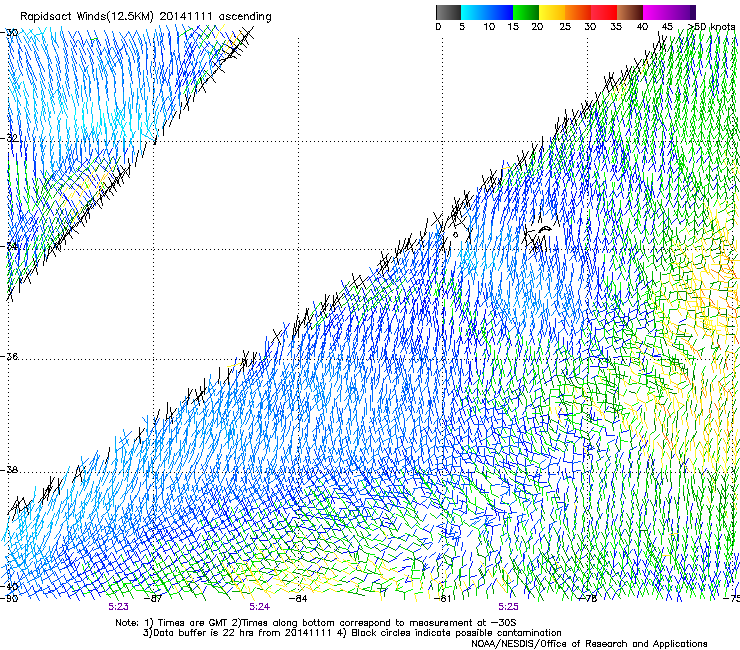Click the 'Data buffer is 22 hrs' note
This screenshot has height=650, width=740.
pos(352,633)
